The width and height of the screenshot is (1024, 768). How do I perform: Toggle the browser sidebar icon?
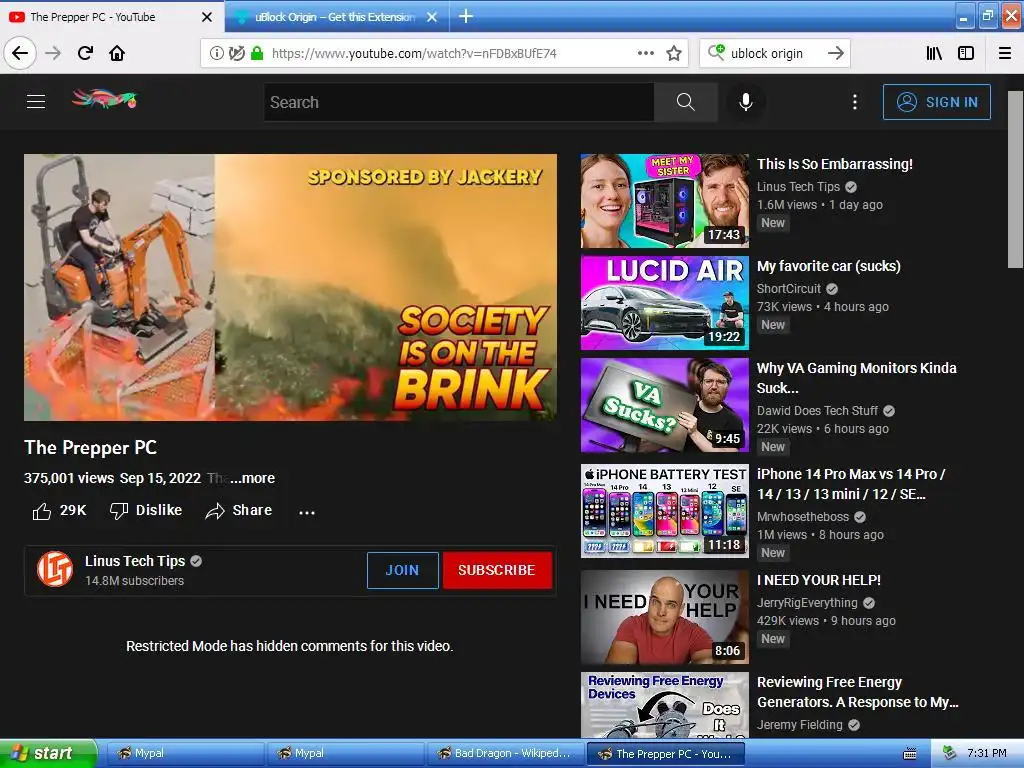coord(966,53)
